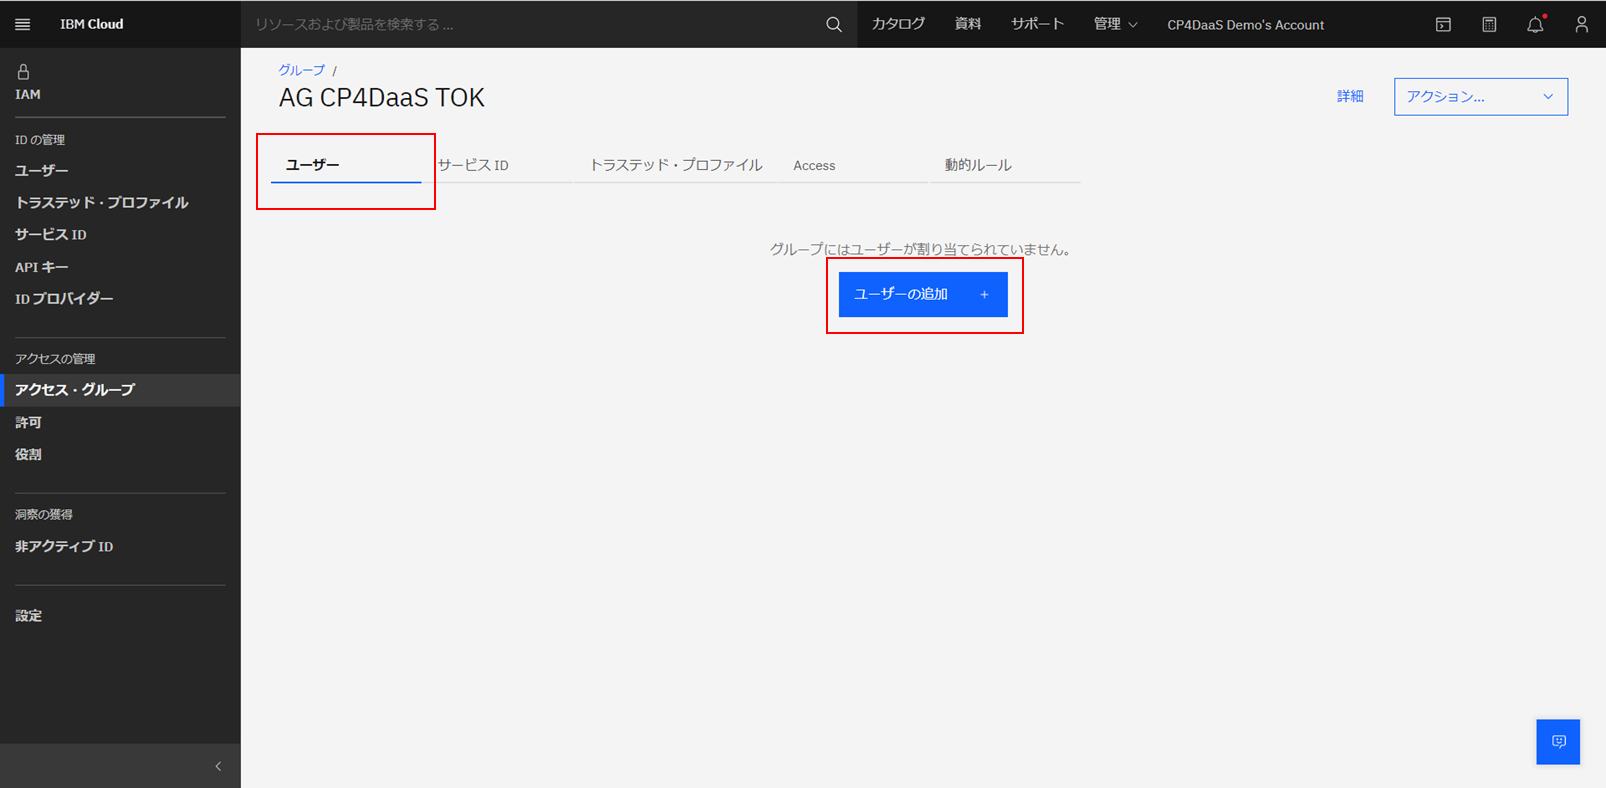The image size is (1606, 788).
Task: Open the カタログ menu item
Action: 898,24
